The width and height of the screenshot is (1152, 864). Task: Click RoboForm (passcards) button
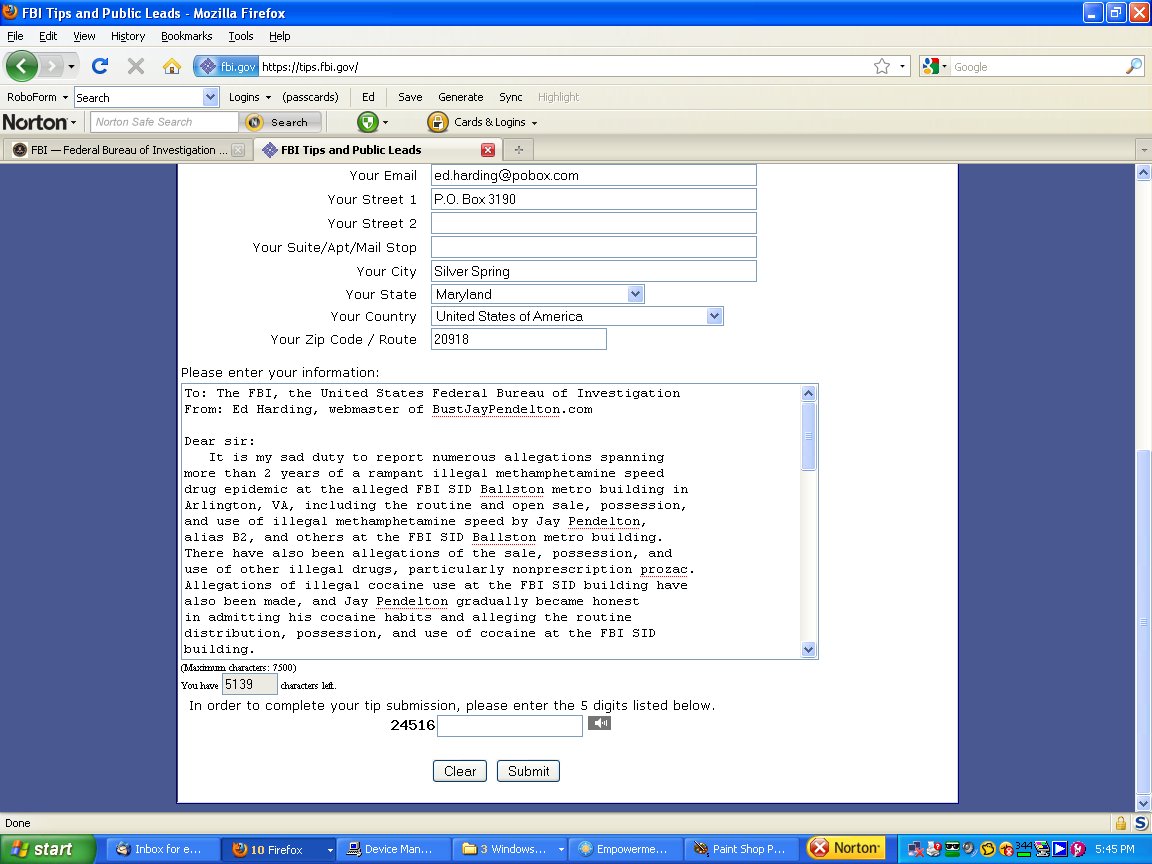point(310,97)
